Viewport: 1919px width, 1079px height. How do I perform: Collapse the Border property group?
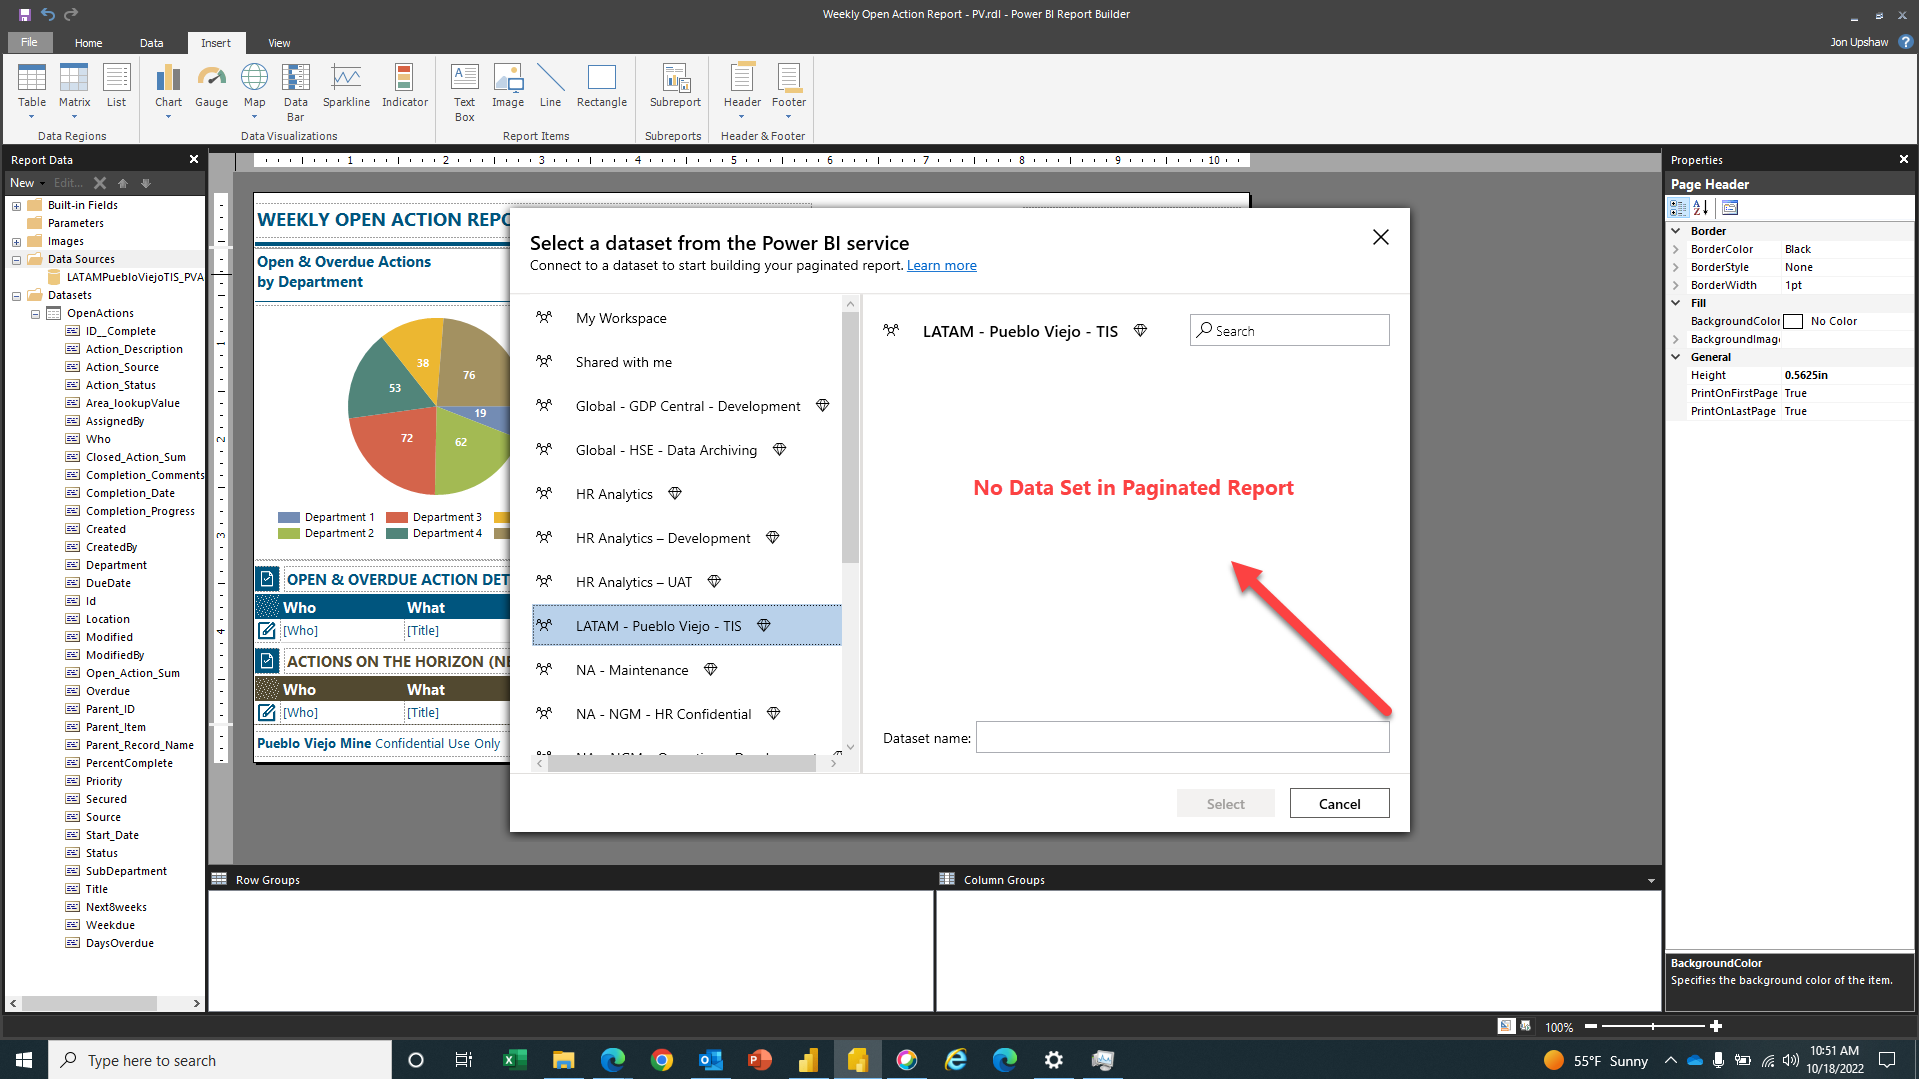click(x=1676, y=231)
